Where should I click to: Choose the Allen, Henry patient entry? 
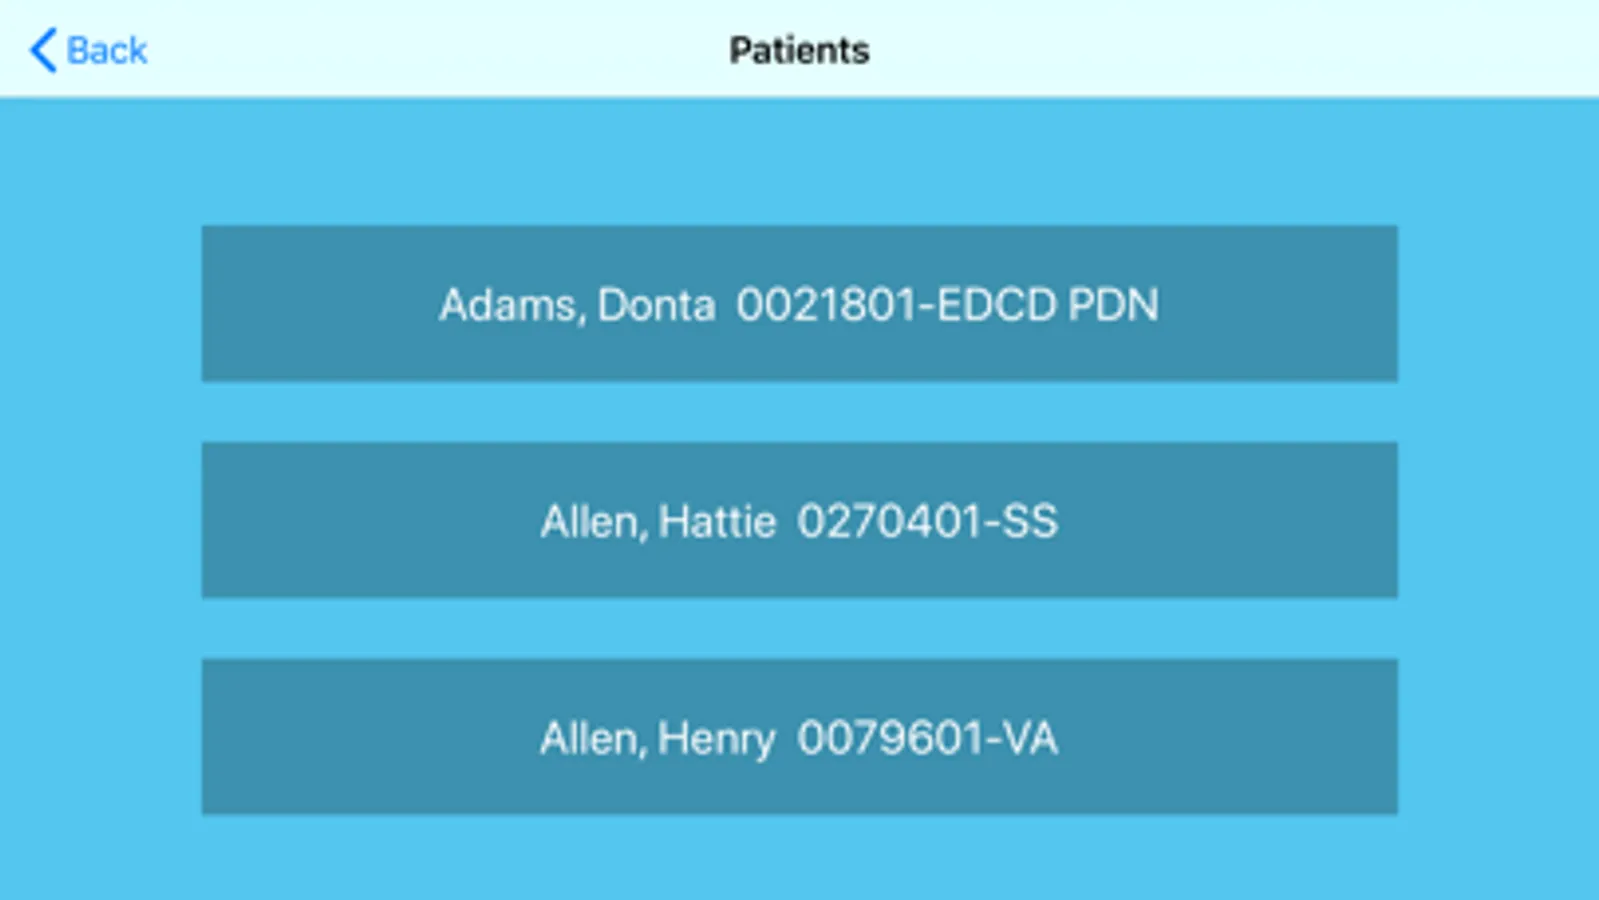[x=799, y=737]
